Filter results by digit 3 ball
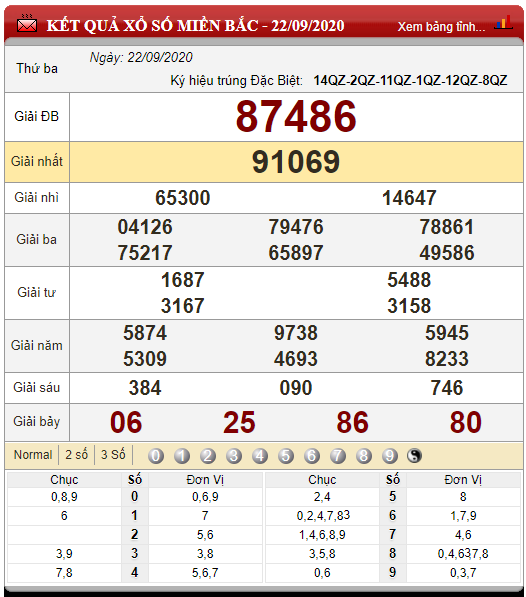Screen dimensions: 526x597 click(234, 456)
